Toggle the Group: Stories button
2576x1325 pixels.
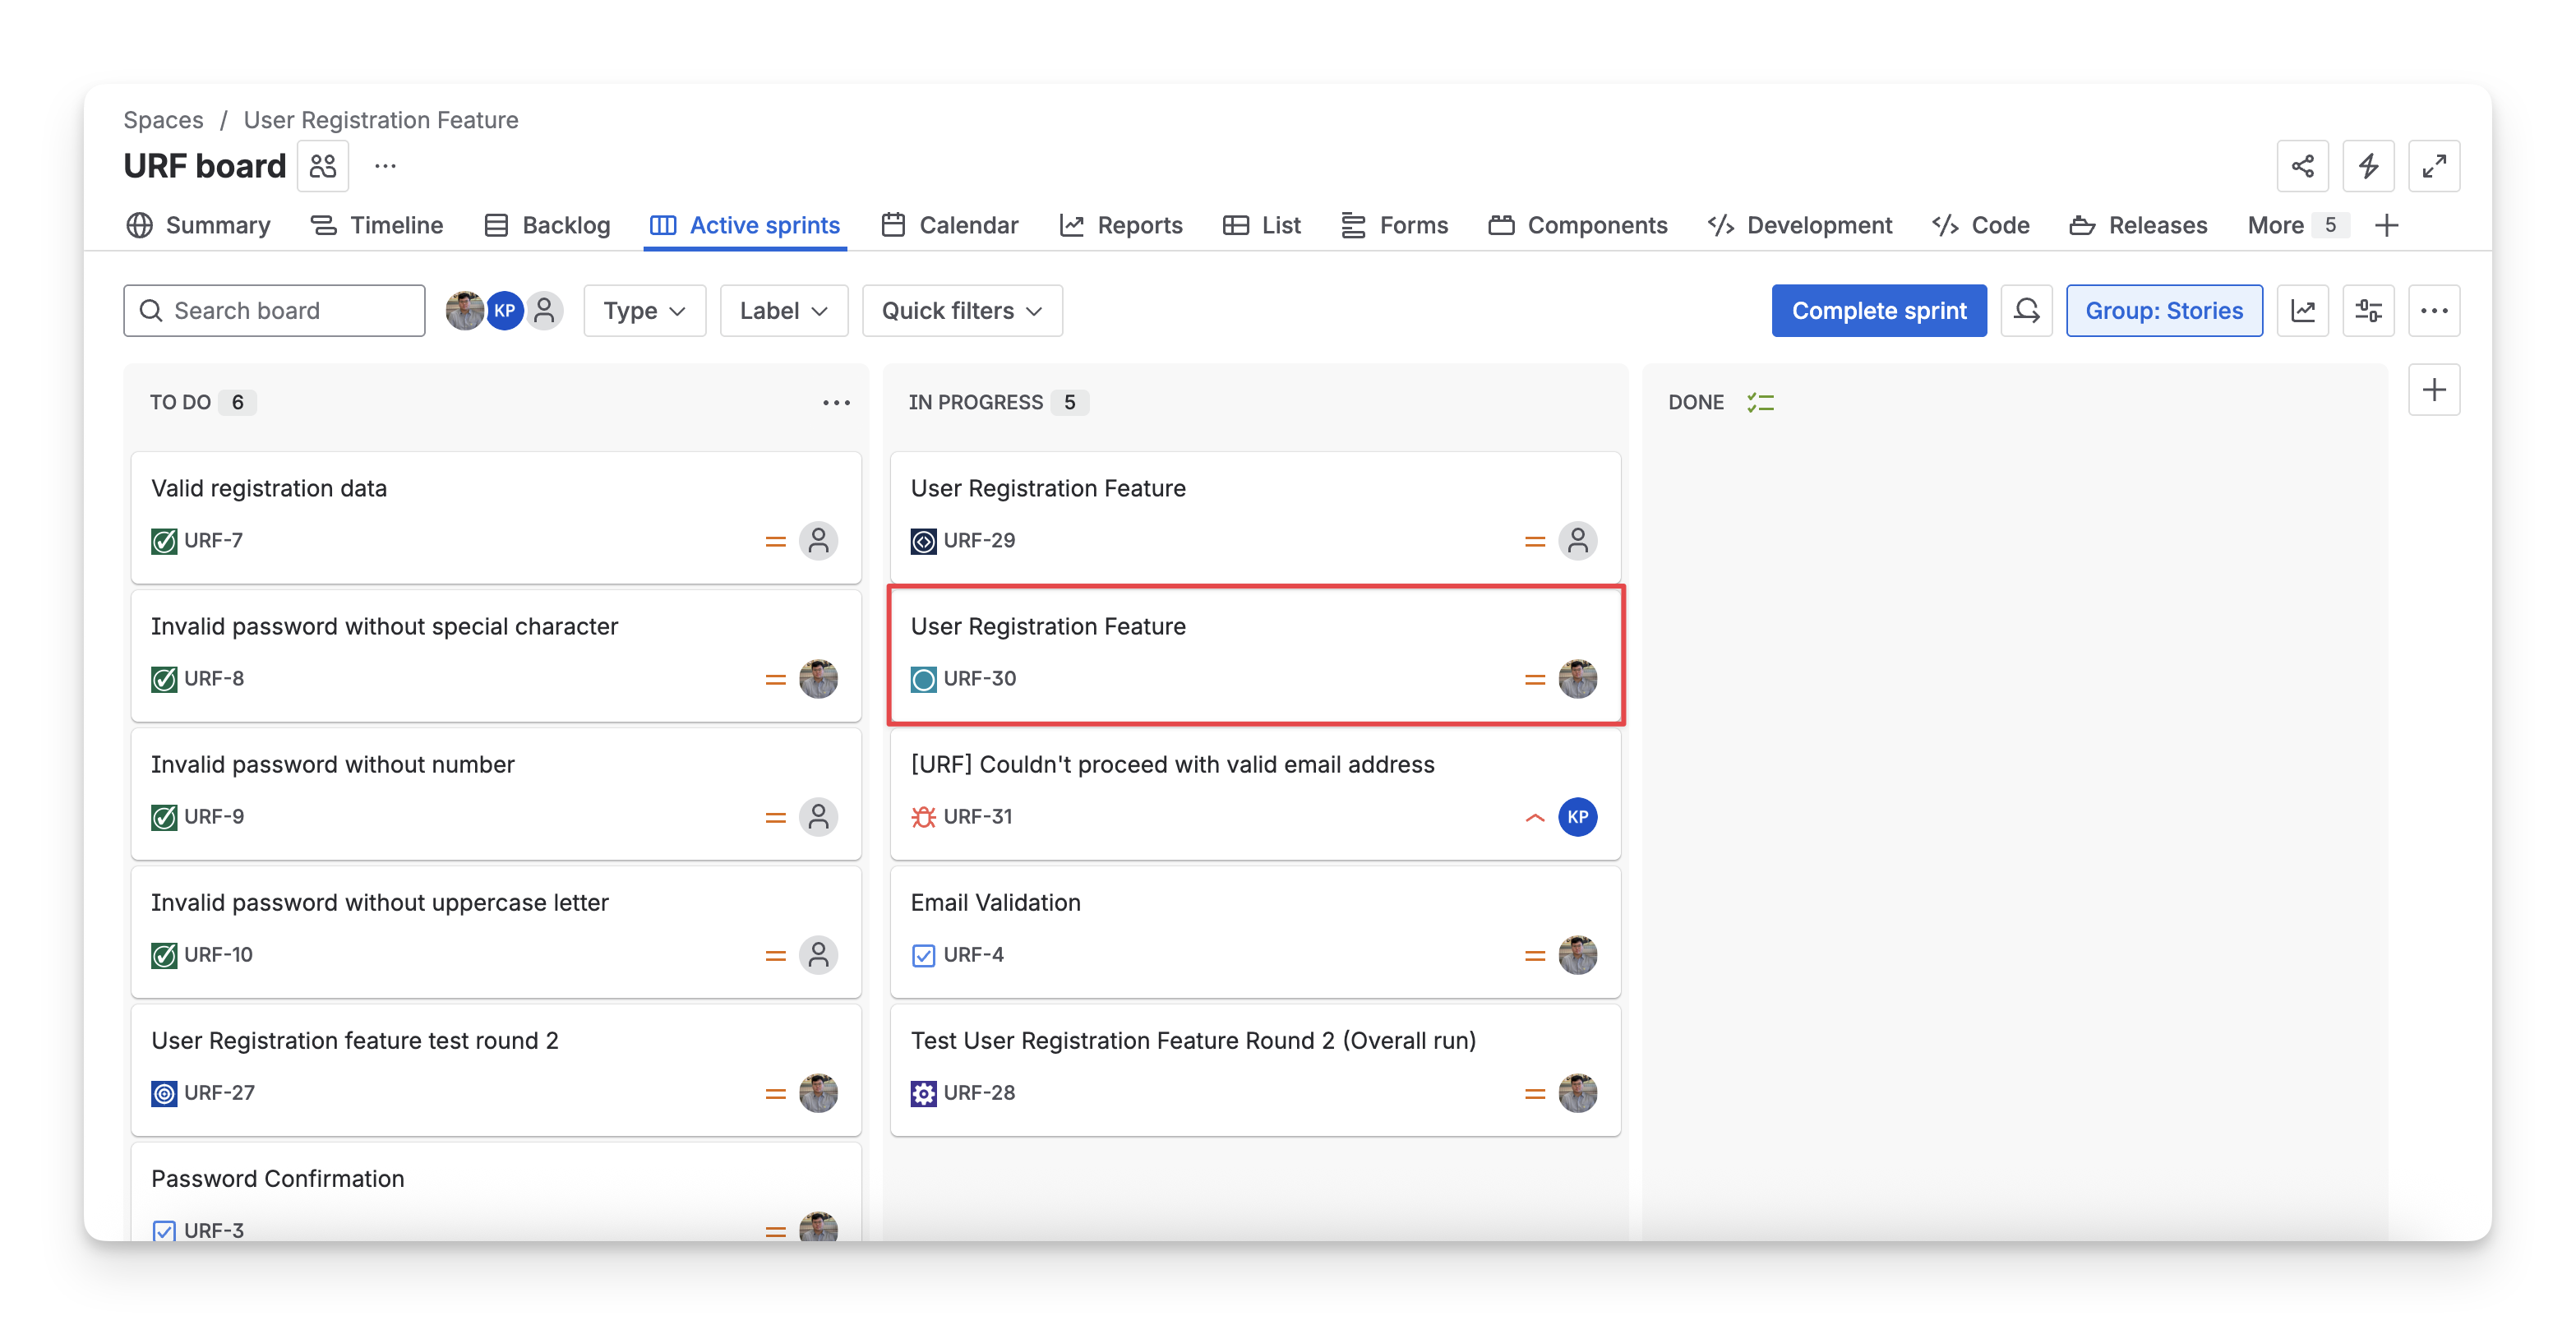coord(2164,311)
